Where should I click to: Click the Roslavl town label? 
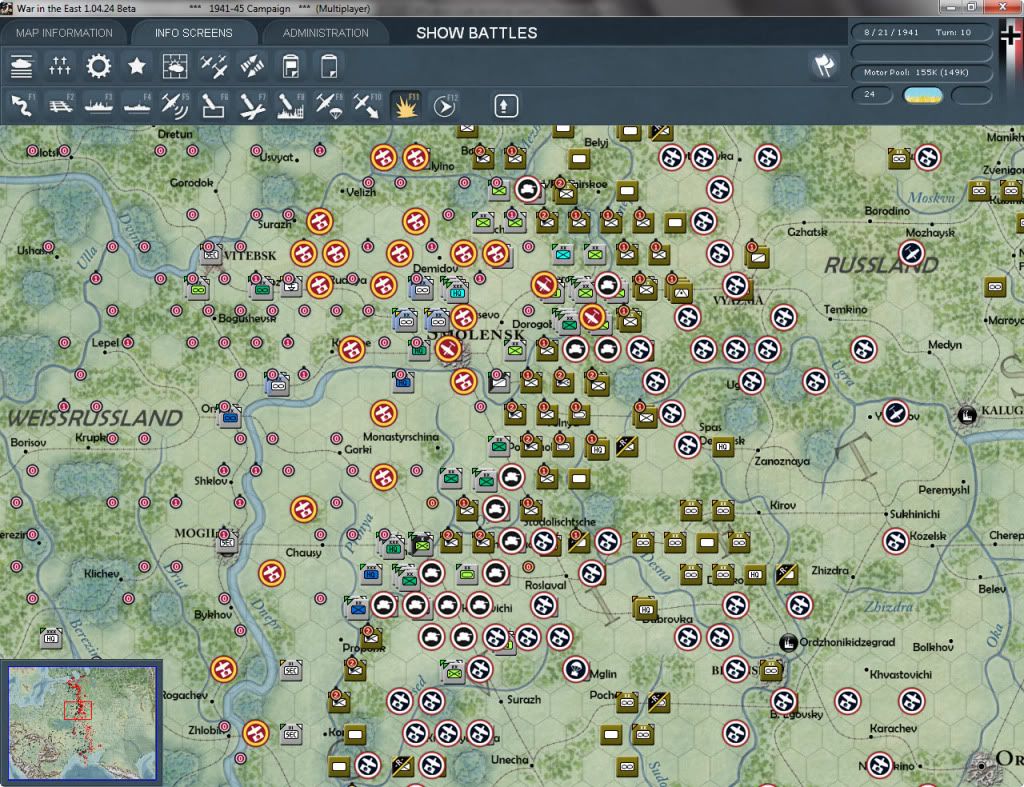pos(545,585)
